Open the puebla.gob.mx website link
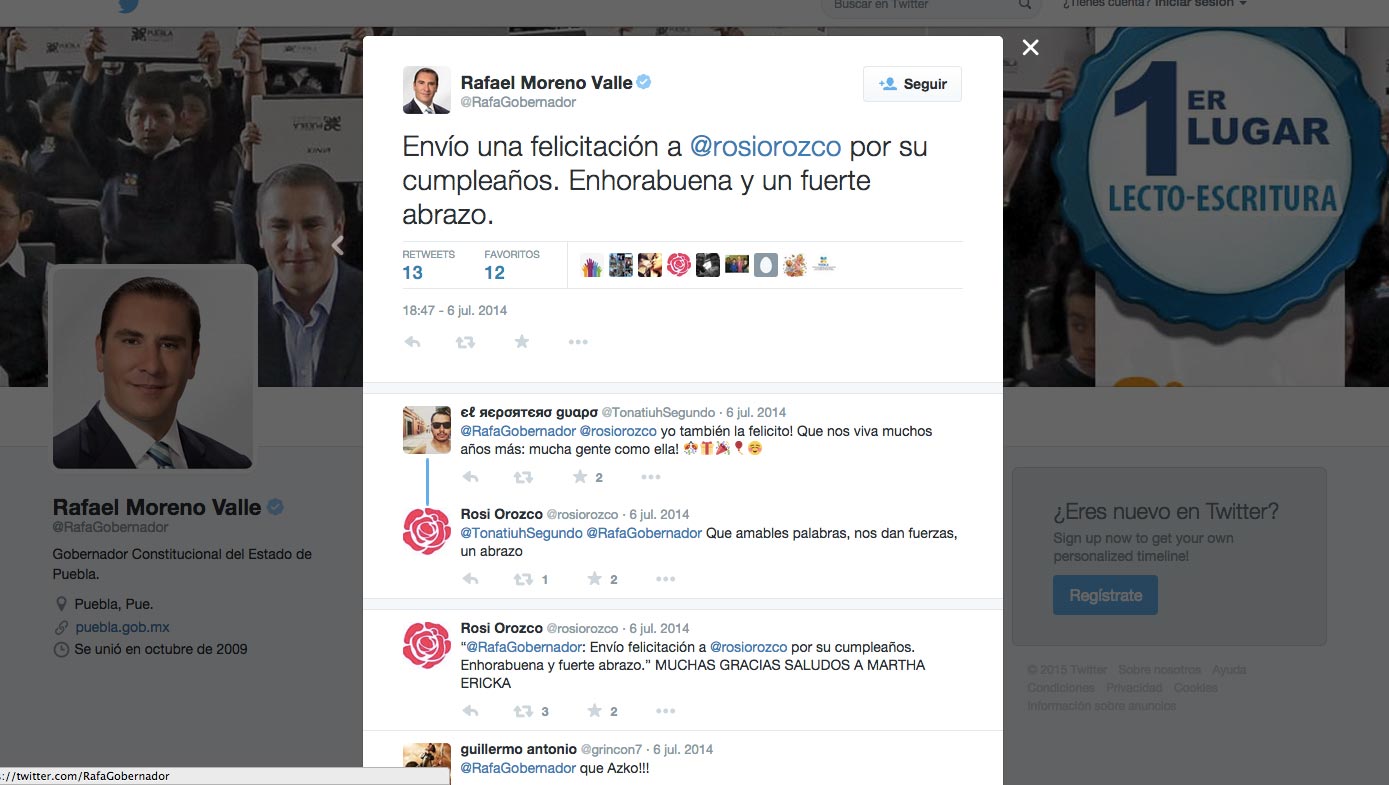Image resolution: width=1389 pixels, height=785 pixels. 122,627
